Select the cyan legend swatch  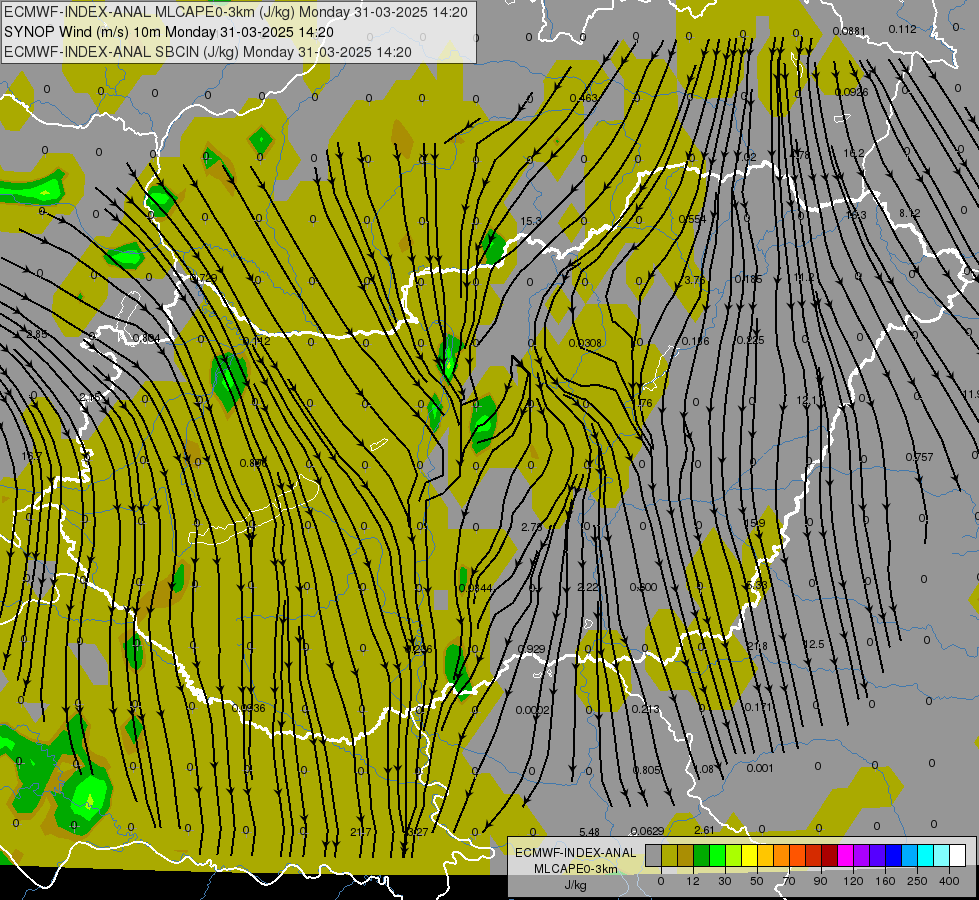[925, 855]
